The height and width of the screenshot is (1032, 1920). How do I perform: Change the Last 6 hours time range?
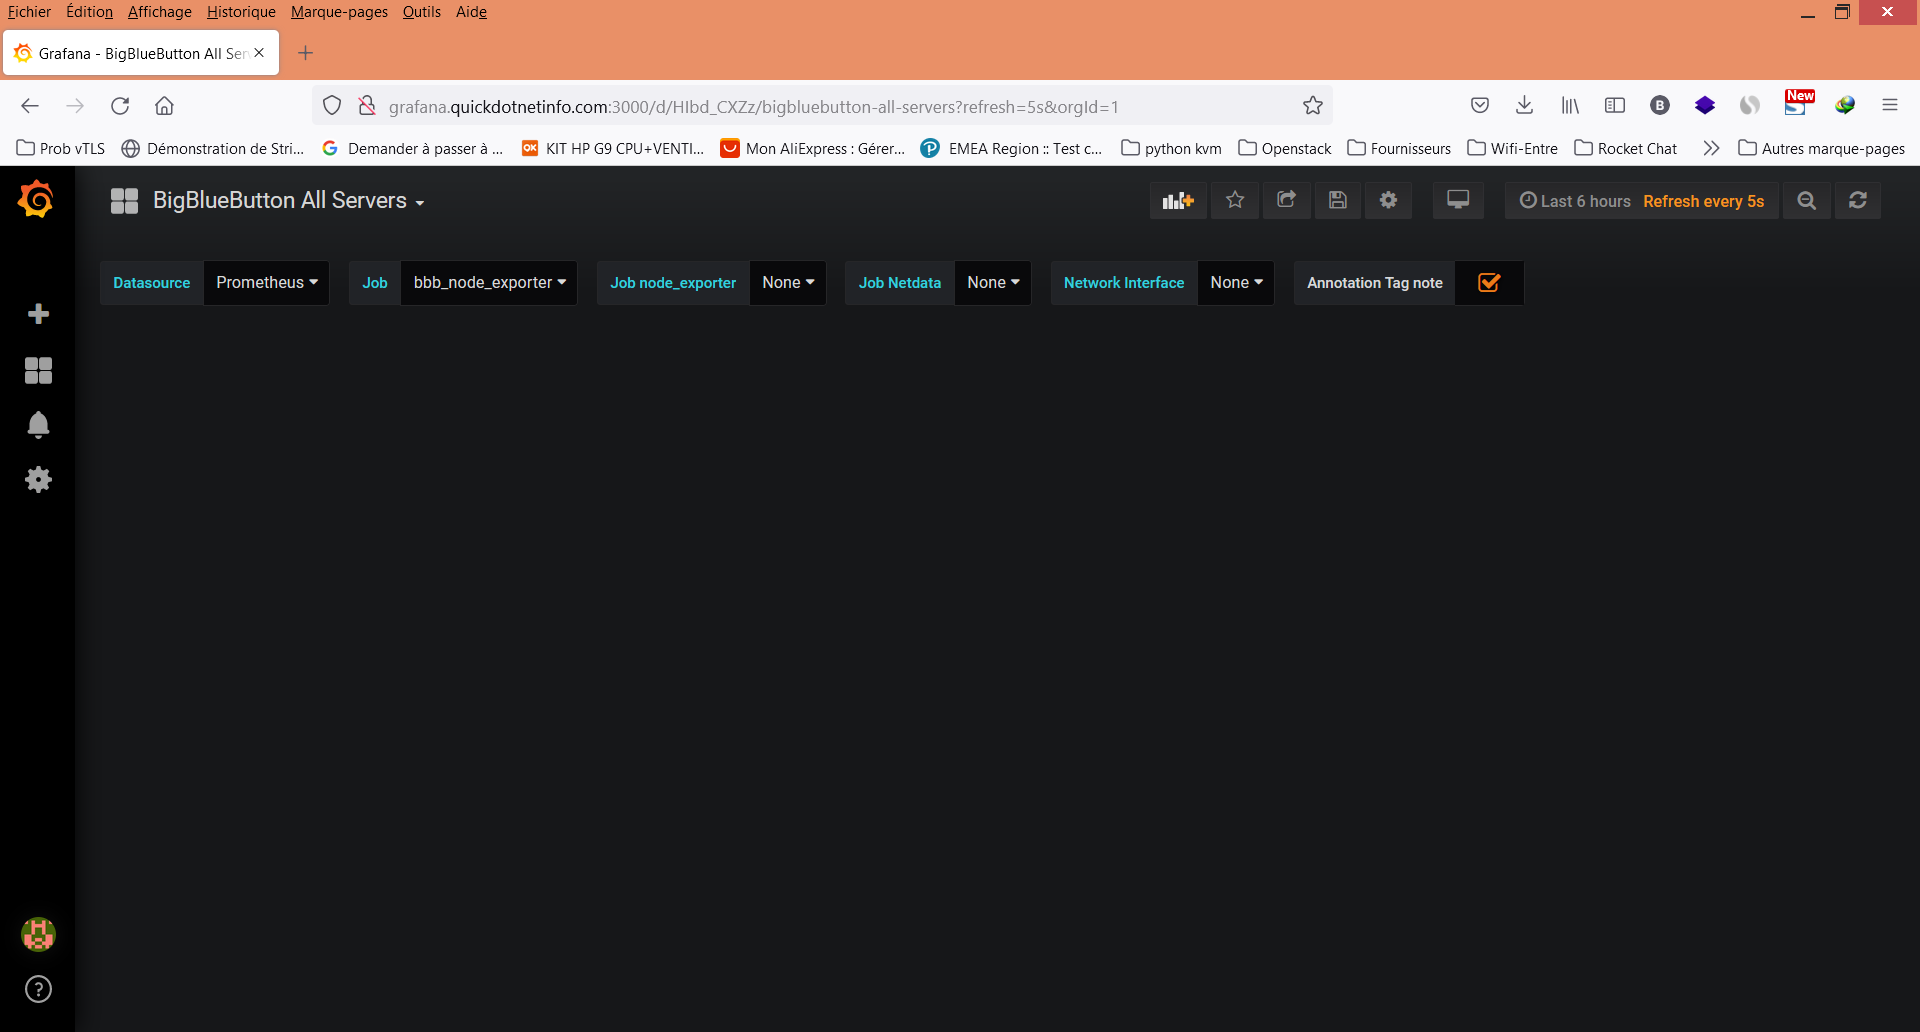point(1583,201)
